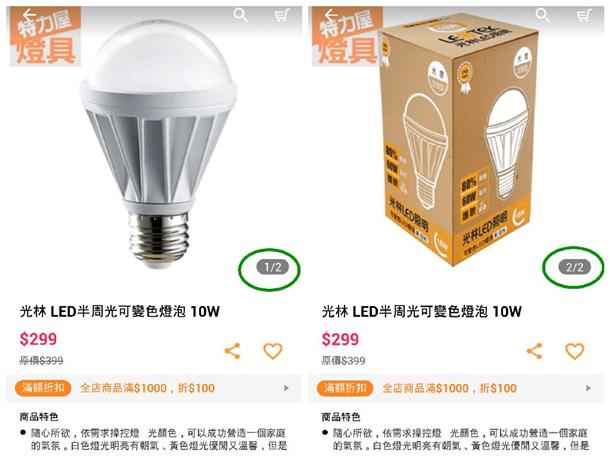Tap 滿額折扣 badge on left screen

pyautogui.click(x=43, y=388)
